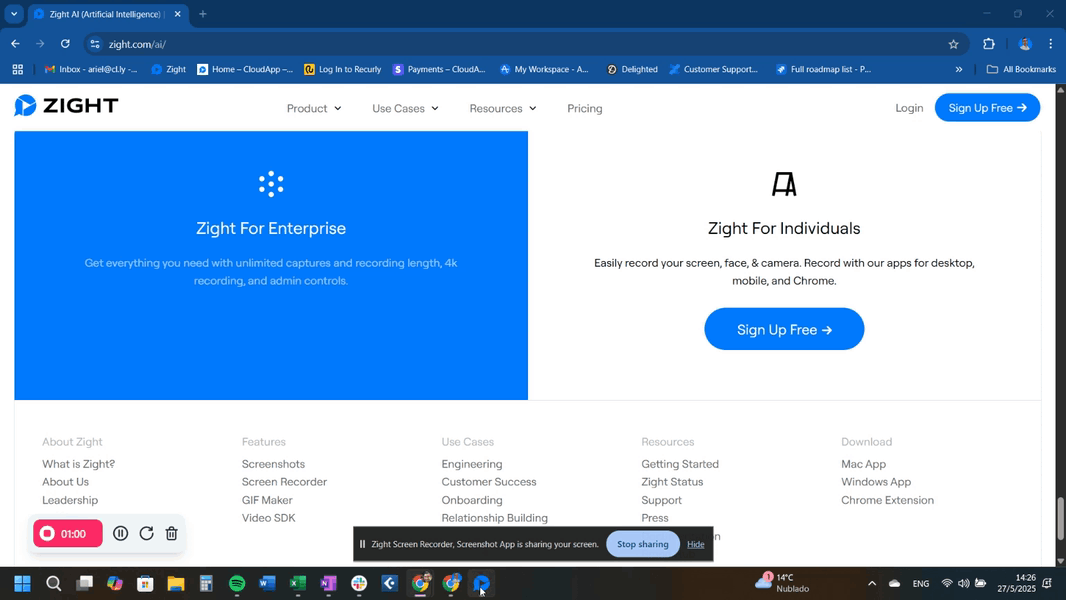The width and height of the screenshot is (1066, 600).
Task: Open the GIF Maker footer link
Action: tap(267, 500)
